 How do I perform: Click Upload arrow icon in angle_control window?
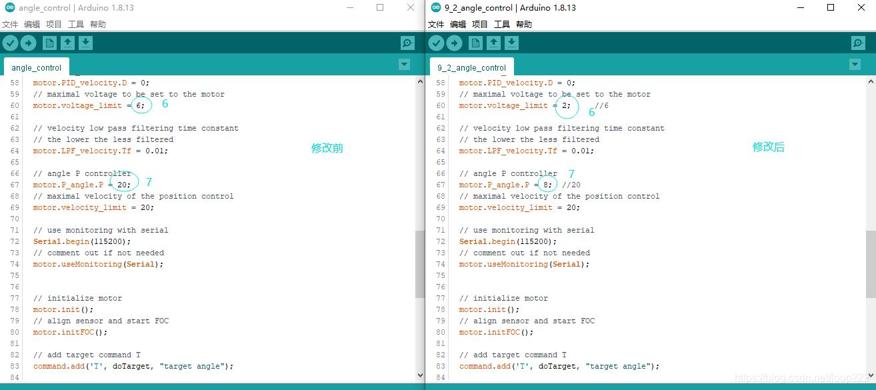coord(28,43)
